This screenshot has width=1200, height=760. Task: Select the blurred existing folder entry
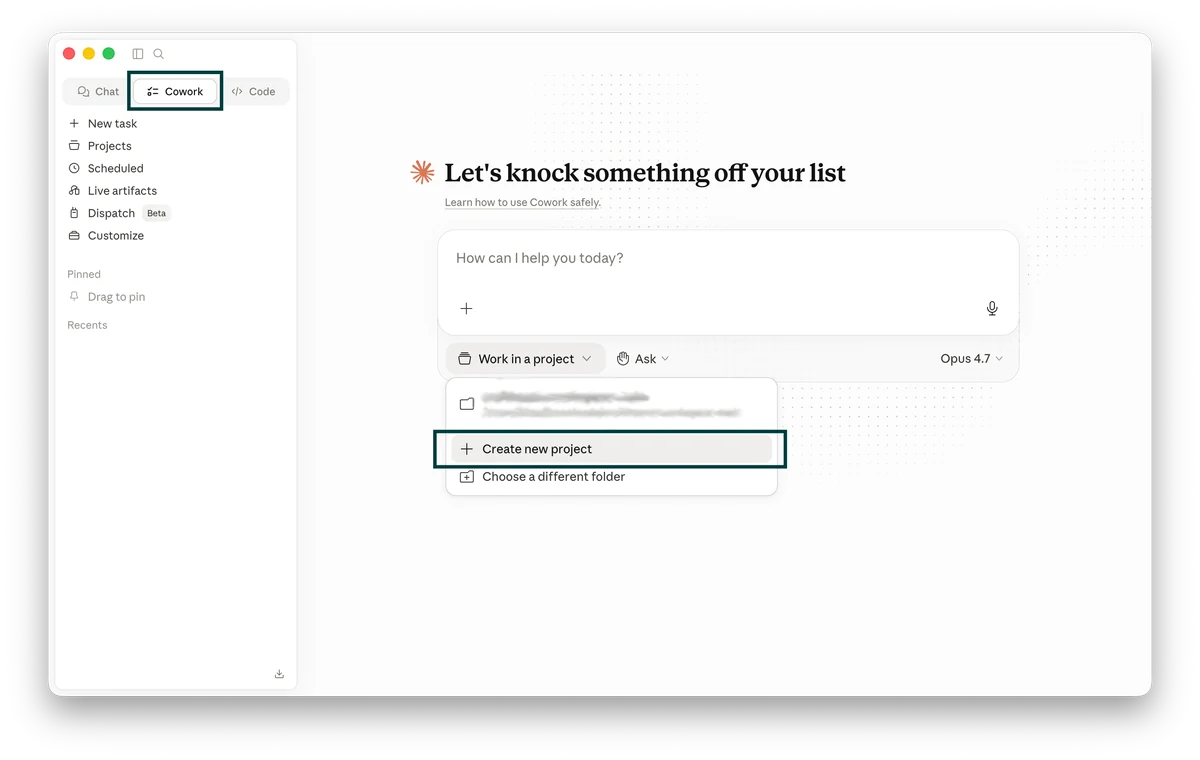[x=611, y=404]
